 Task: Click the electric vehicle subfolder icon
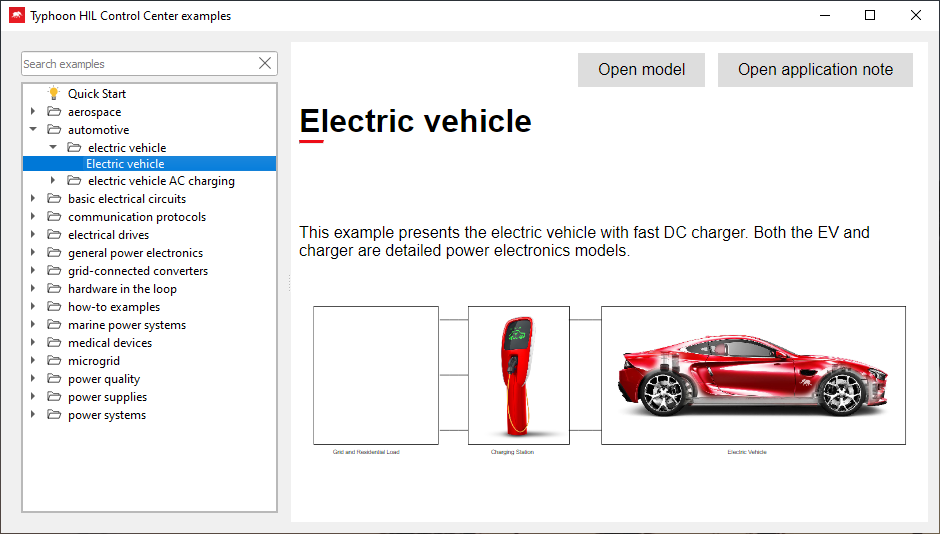click(x=74, y=147)
